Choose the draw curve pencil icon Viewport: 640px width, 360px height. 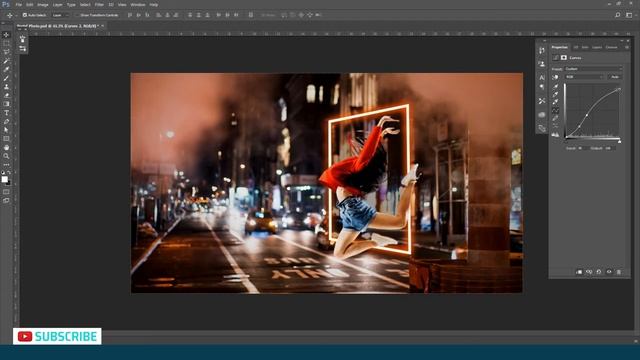coord(555,118)
